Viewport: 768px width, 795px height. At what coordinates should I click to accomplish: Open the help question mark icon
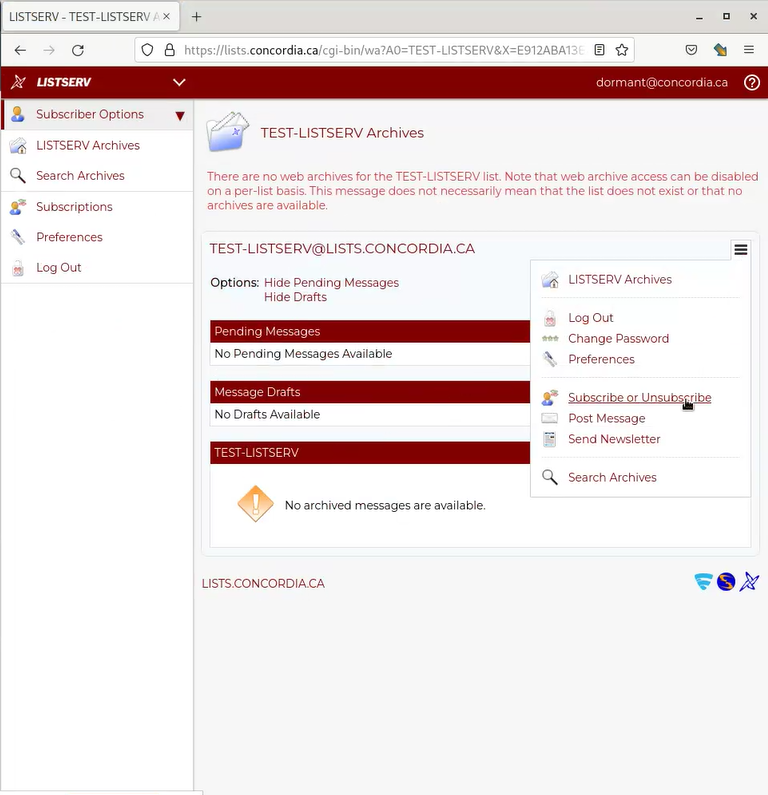coord(752,83)
